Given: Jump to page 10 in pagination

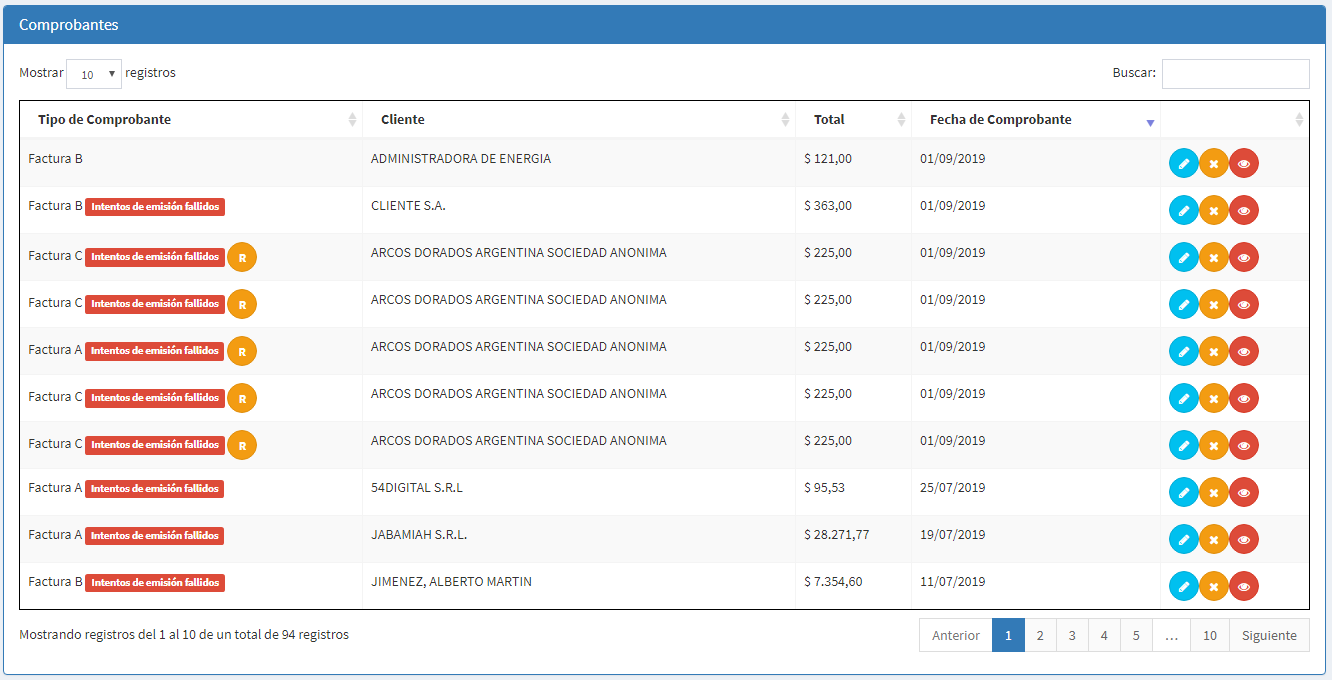Looking at the screenshot, I should tap(1210, 635).
